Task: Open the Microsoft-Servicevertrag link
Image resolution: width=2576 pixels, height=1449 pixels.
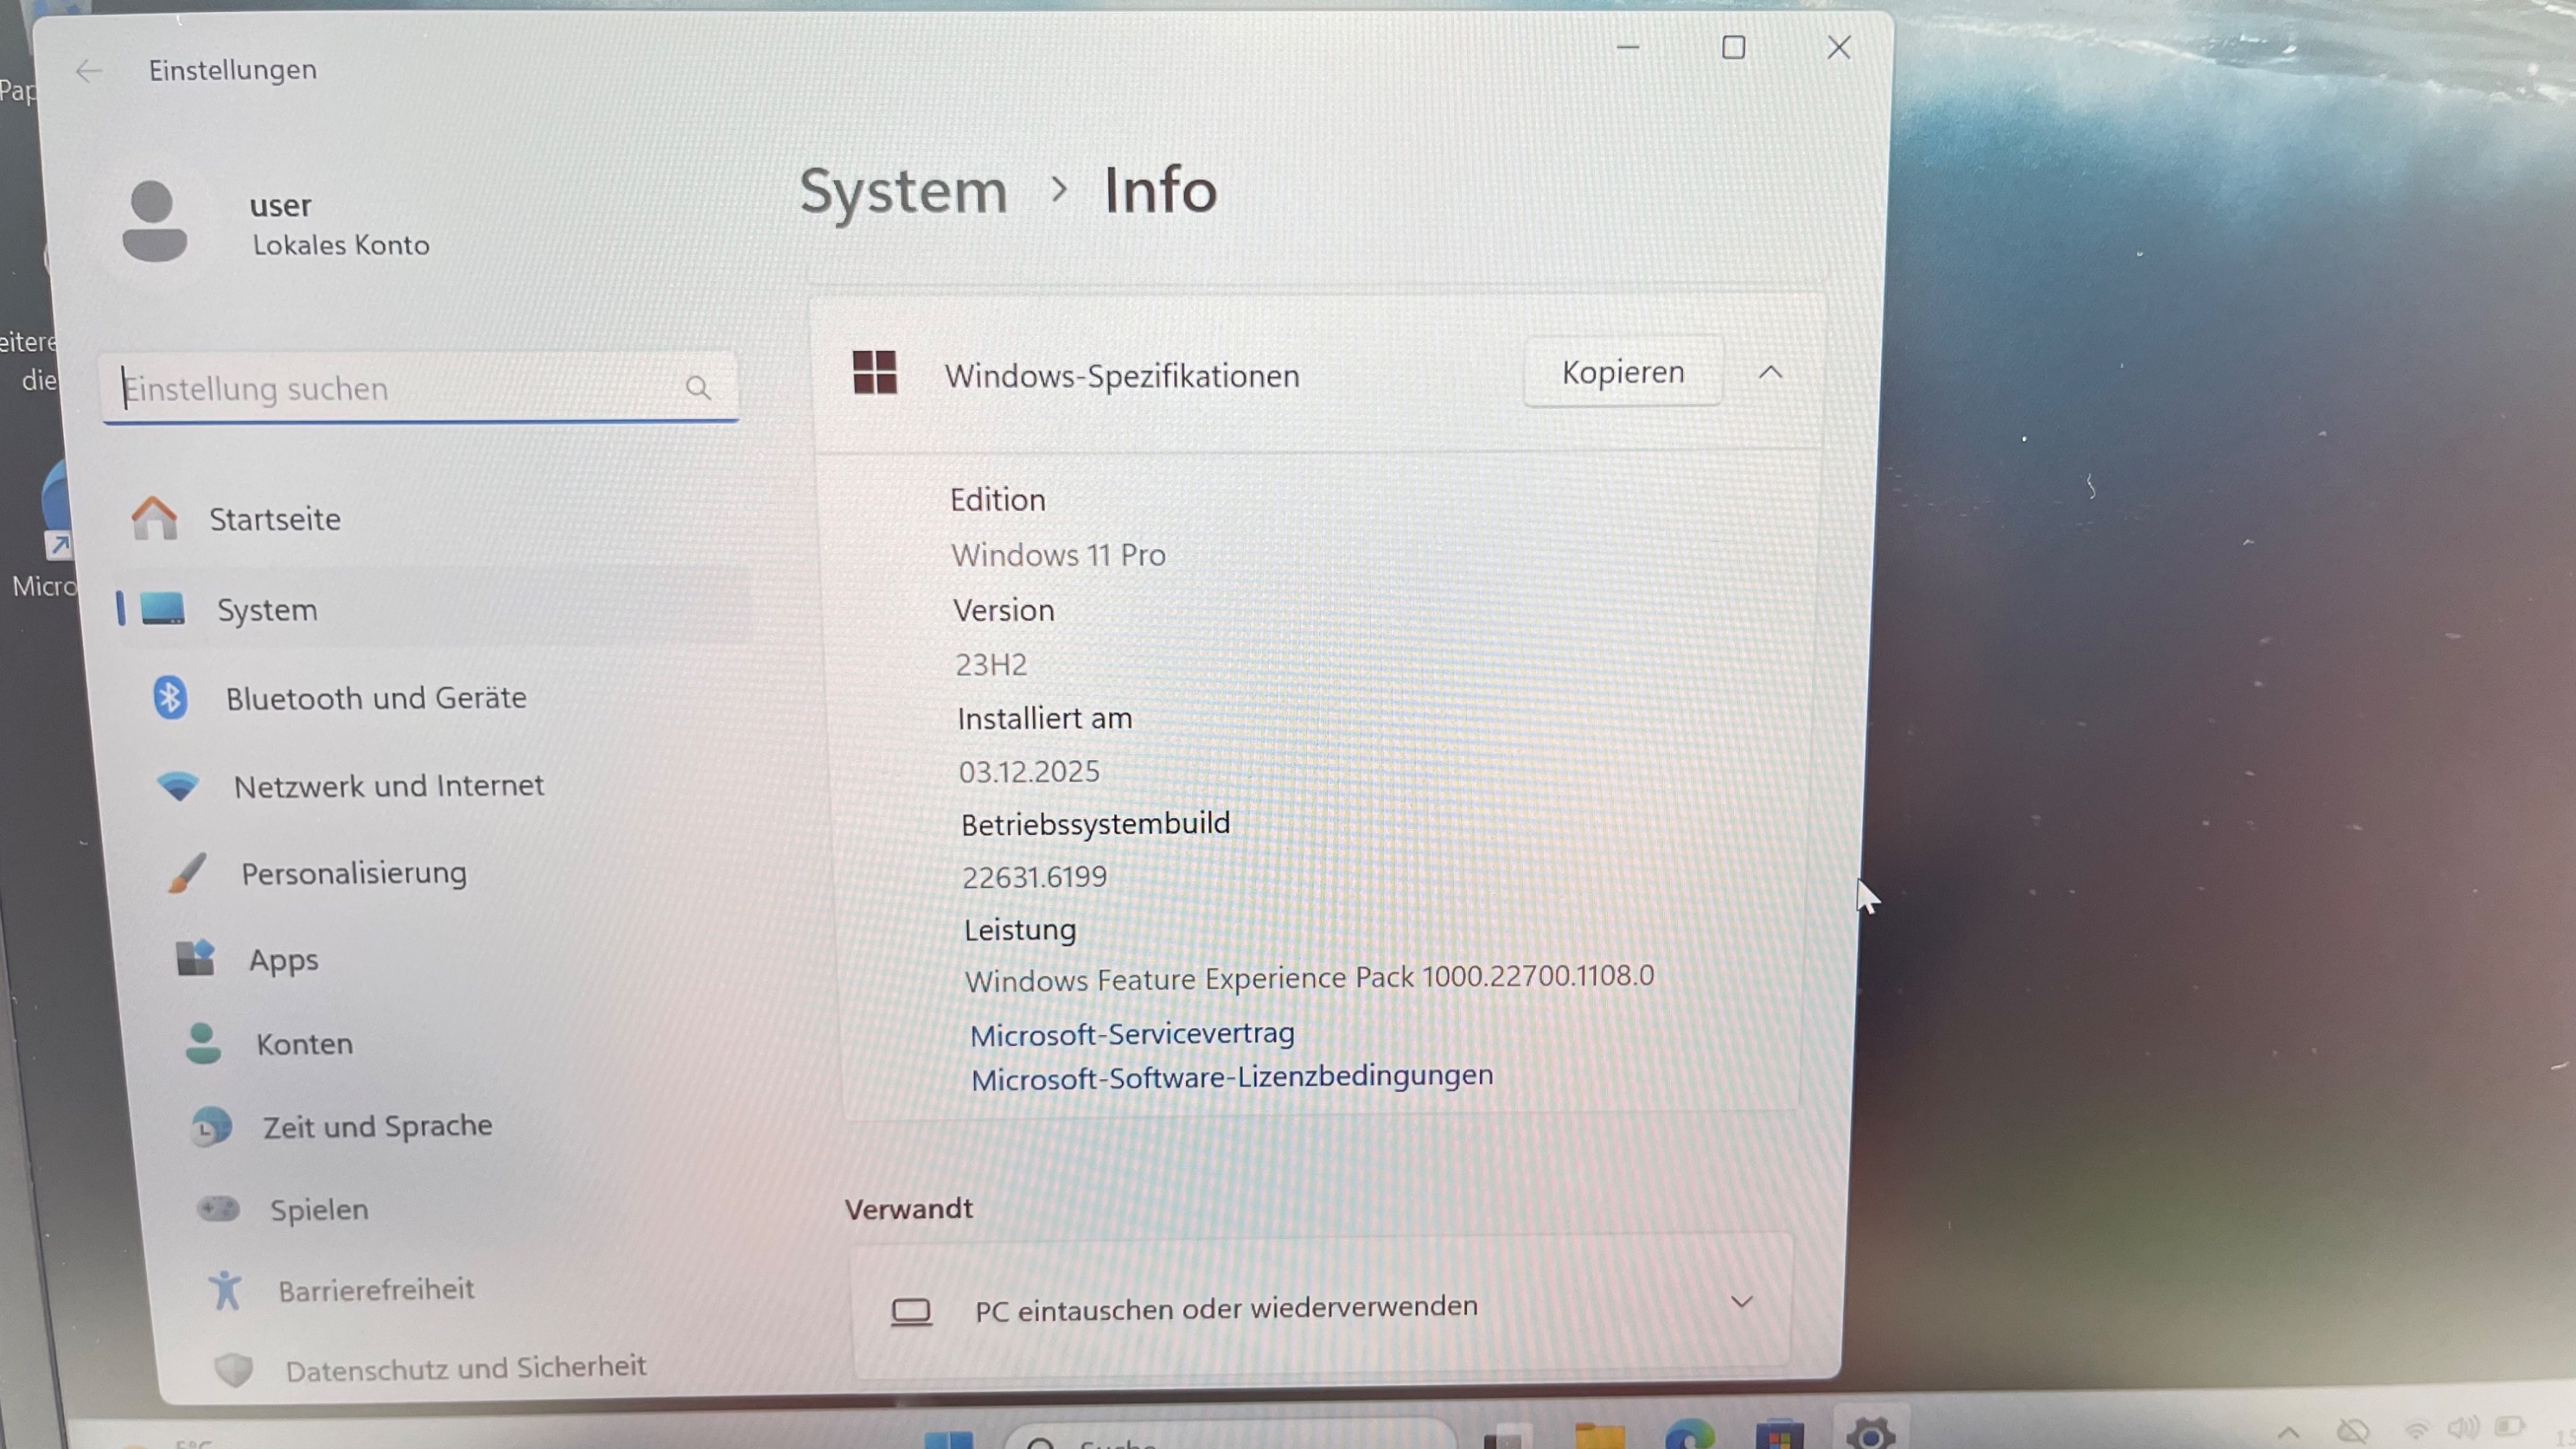Action: point(1132,1033)
